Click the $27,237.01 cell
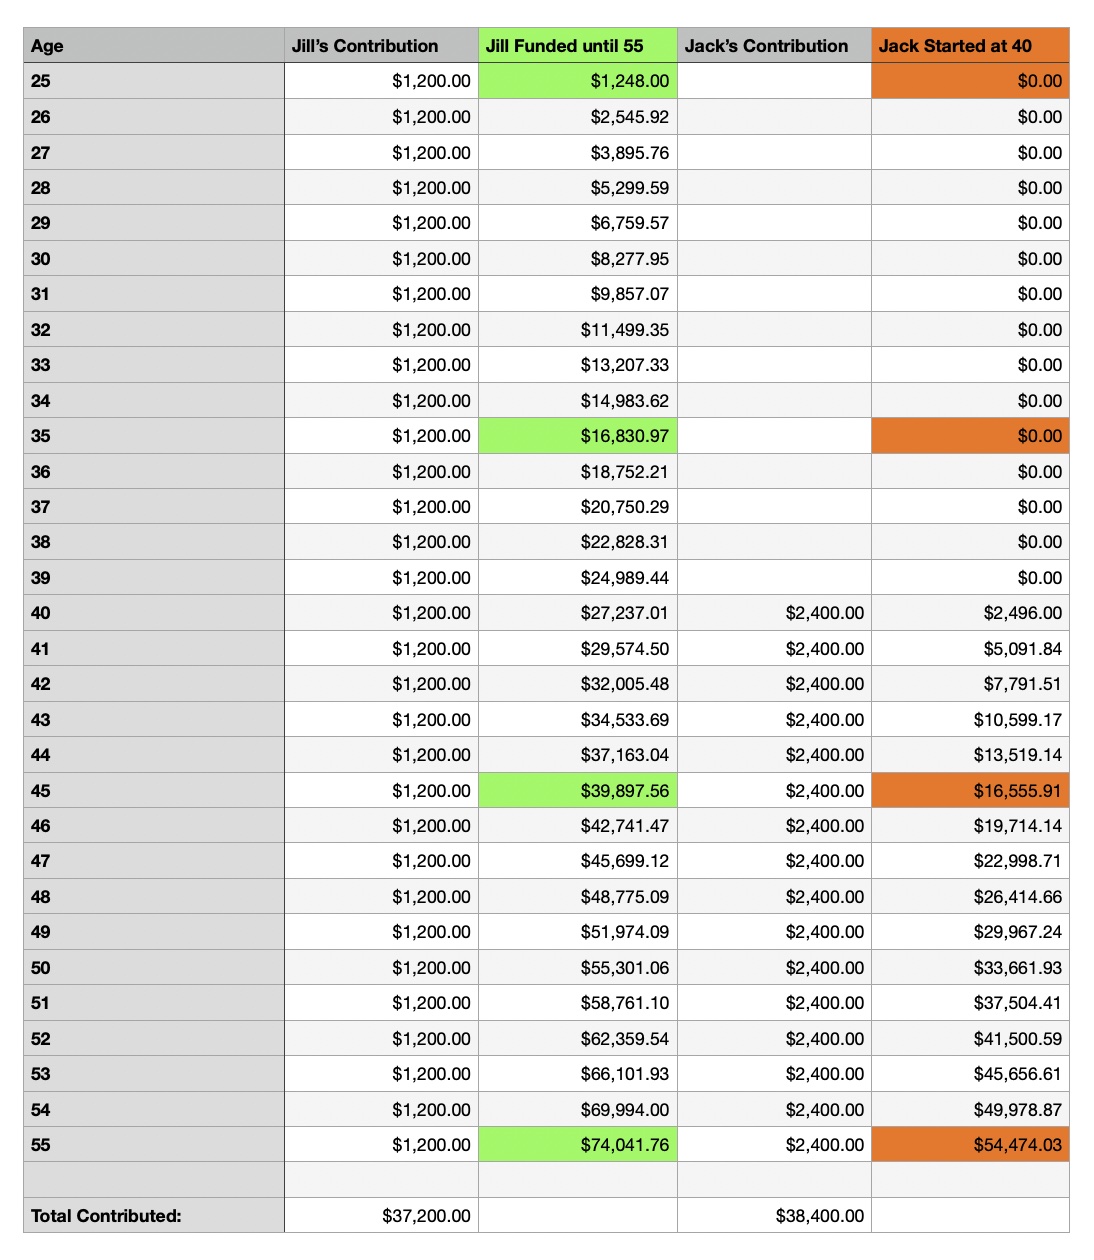This screenshot has width=1094, height=1260. pyautogui.click(x=578, y=613)
